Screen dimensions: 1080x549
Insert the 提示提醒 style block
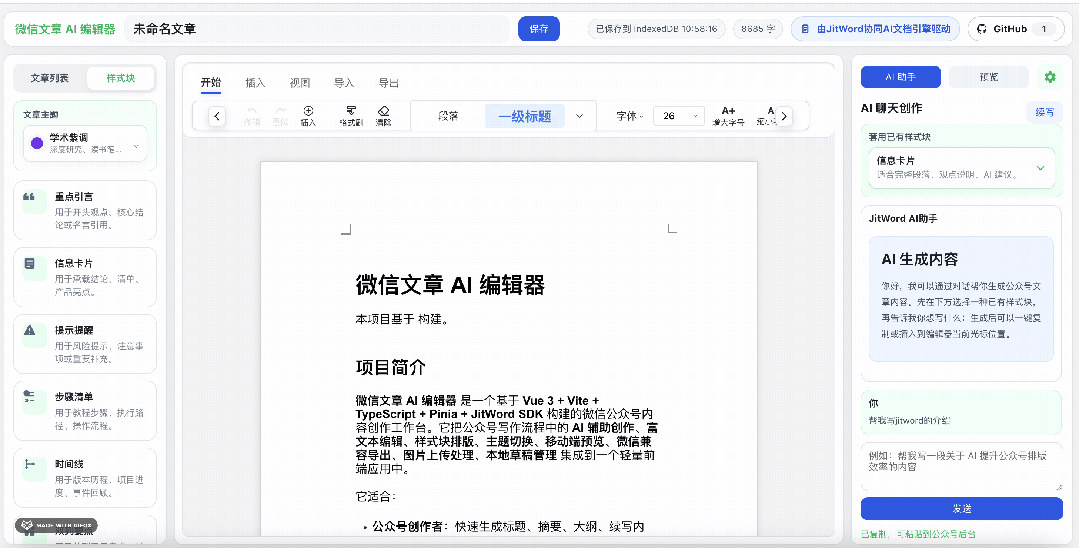pos(85,344)
